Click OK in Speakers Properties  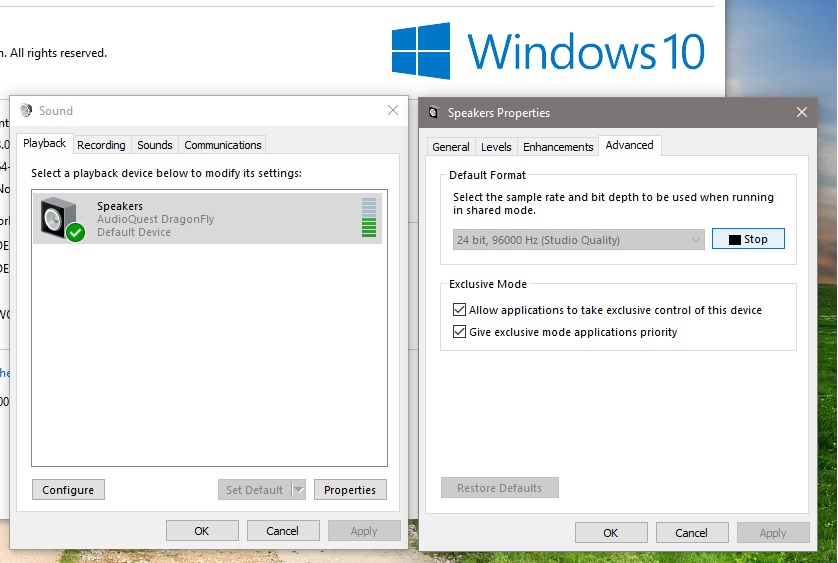coord(611,533)
